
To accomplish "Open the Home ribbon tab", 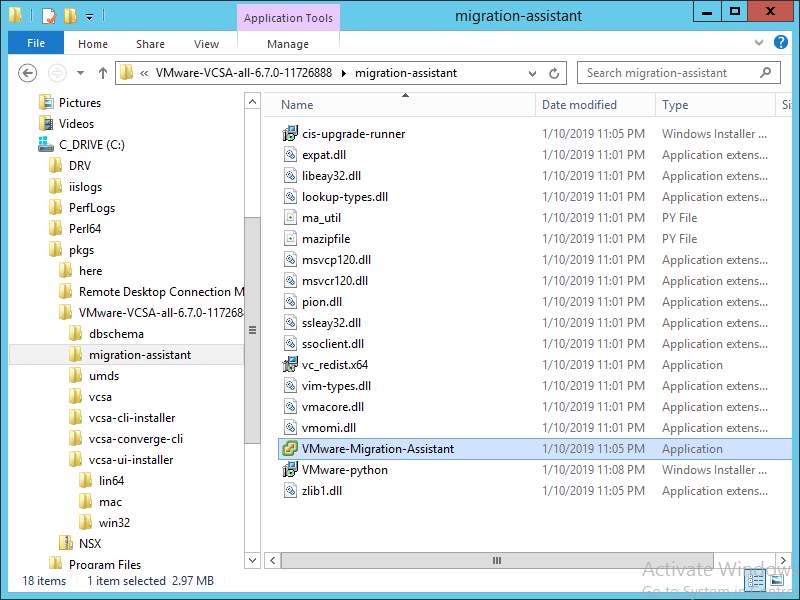I will pyautogui.click(x=93, y=44).
